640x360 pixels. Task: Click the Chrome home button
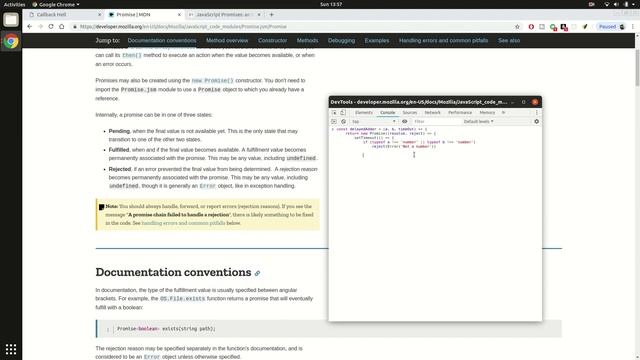pyautogui.click(x=62, y=27)
